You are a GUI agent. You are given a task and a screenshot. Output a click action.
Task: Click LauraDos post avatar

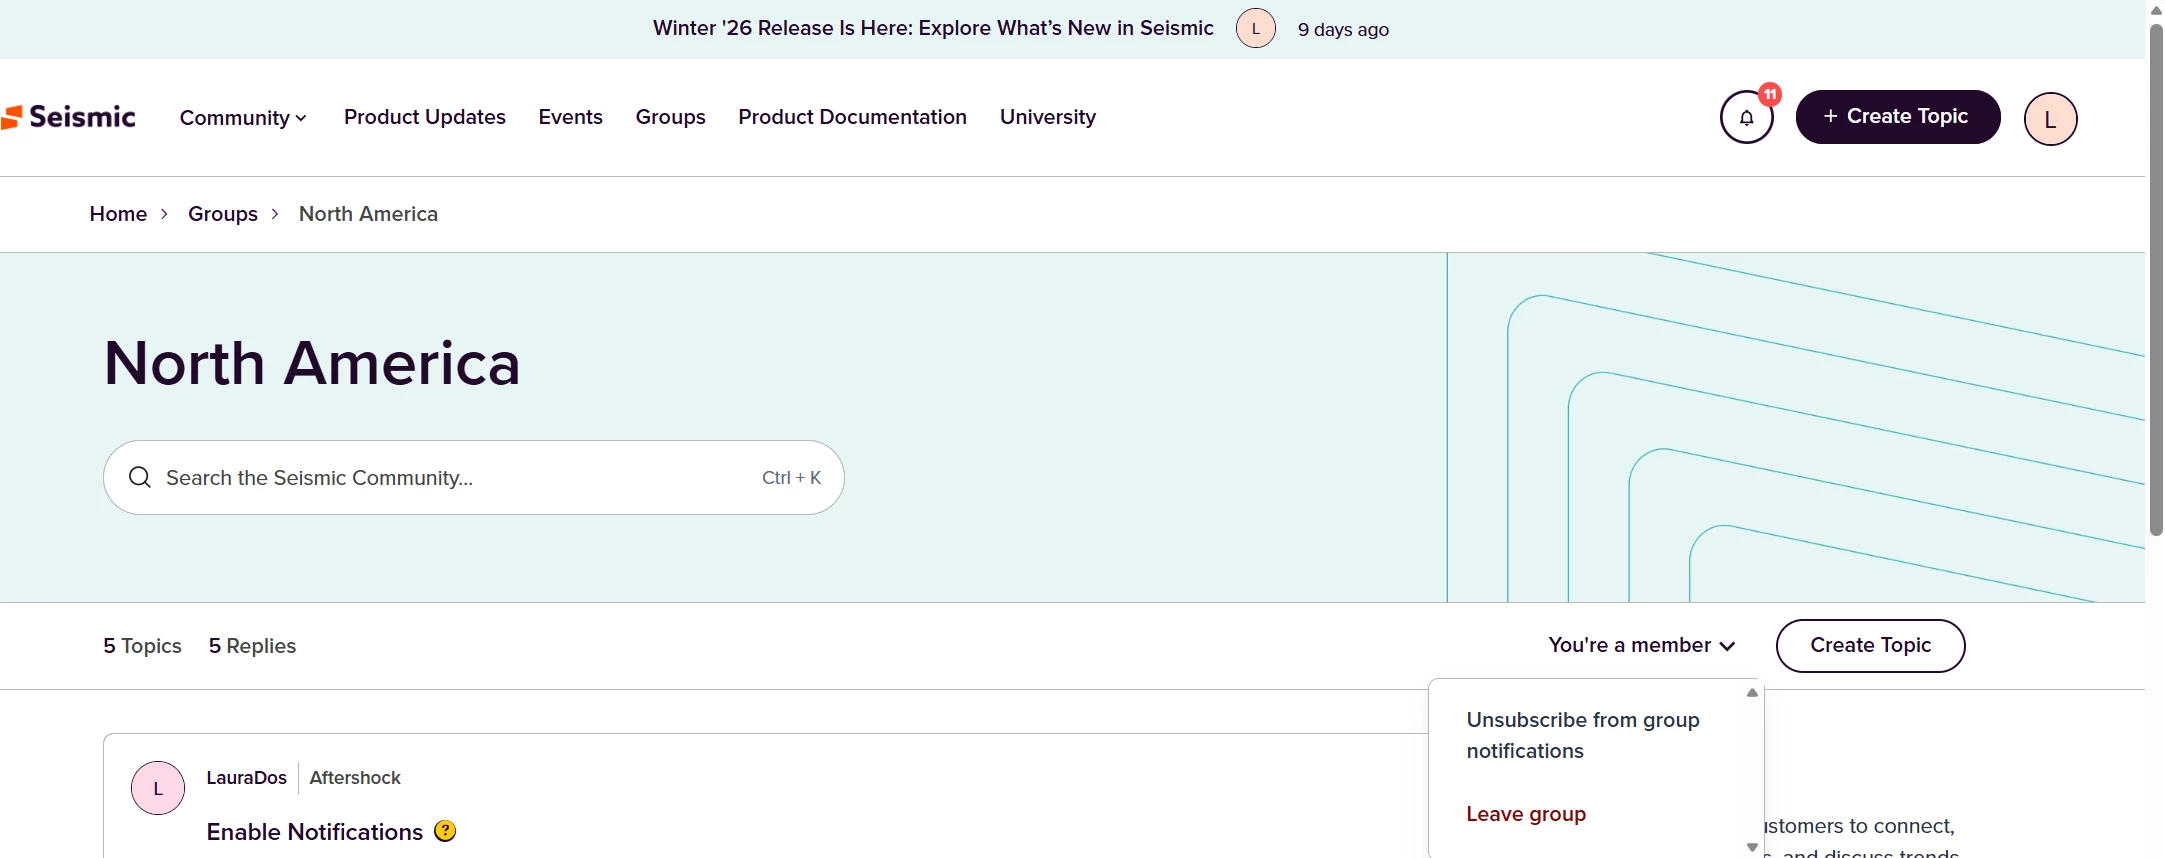click(158, 788)
